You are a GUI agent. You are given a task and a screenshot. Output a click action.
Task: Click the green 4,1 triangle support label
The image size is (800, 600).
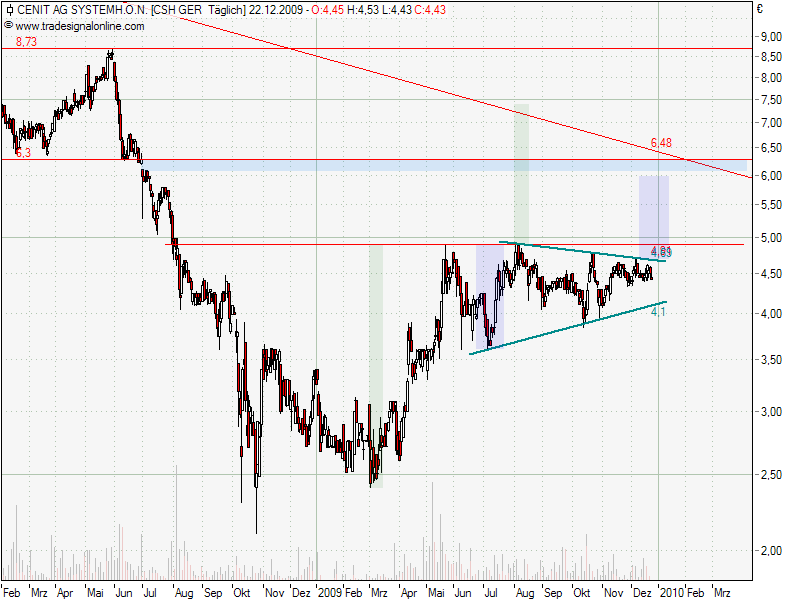(658, 313)
